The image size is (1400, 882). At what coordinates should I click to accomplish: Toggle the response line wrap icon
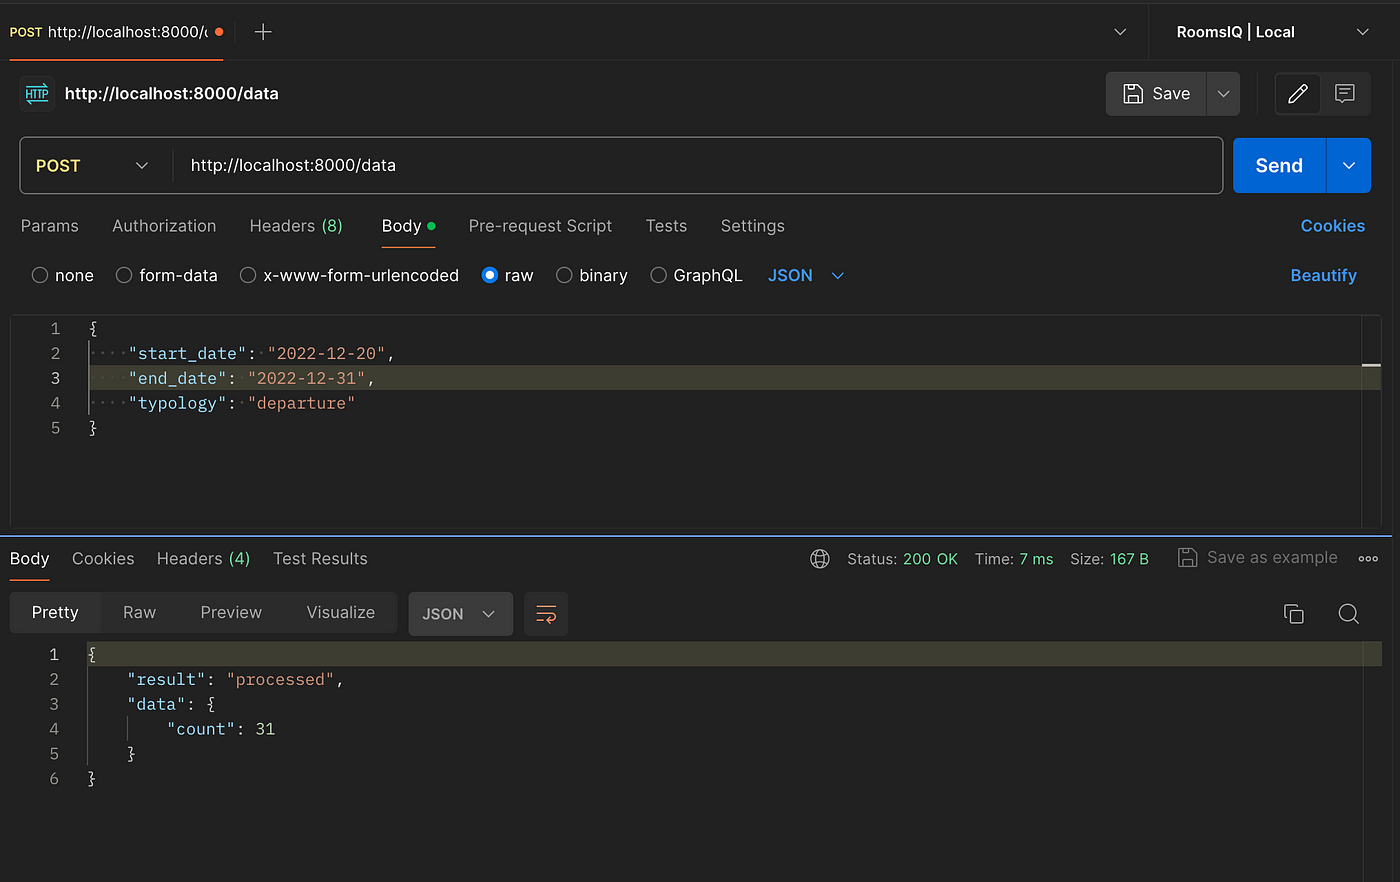coord(546,614)
